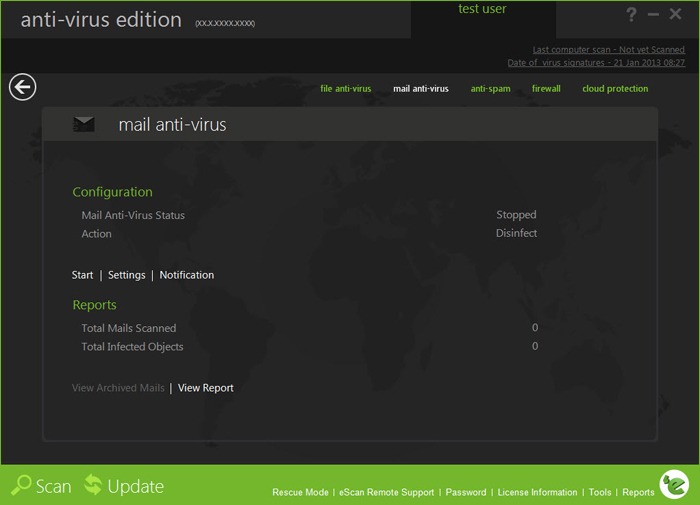Click the Total Mails Scanned count
This screenshot has width=700, height=505.
point(535,328)
